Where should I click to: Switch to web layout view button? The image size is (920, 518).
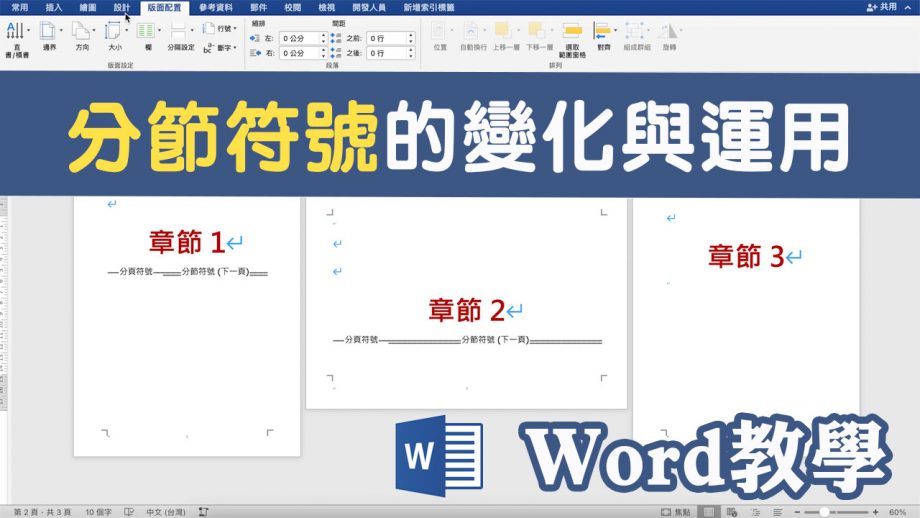732,512
